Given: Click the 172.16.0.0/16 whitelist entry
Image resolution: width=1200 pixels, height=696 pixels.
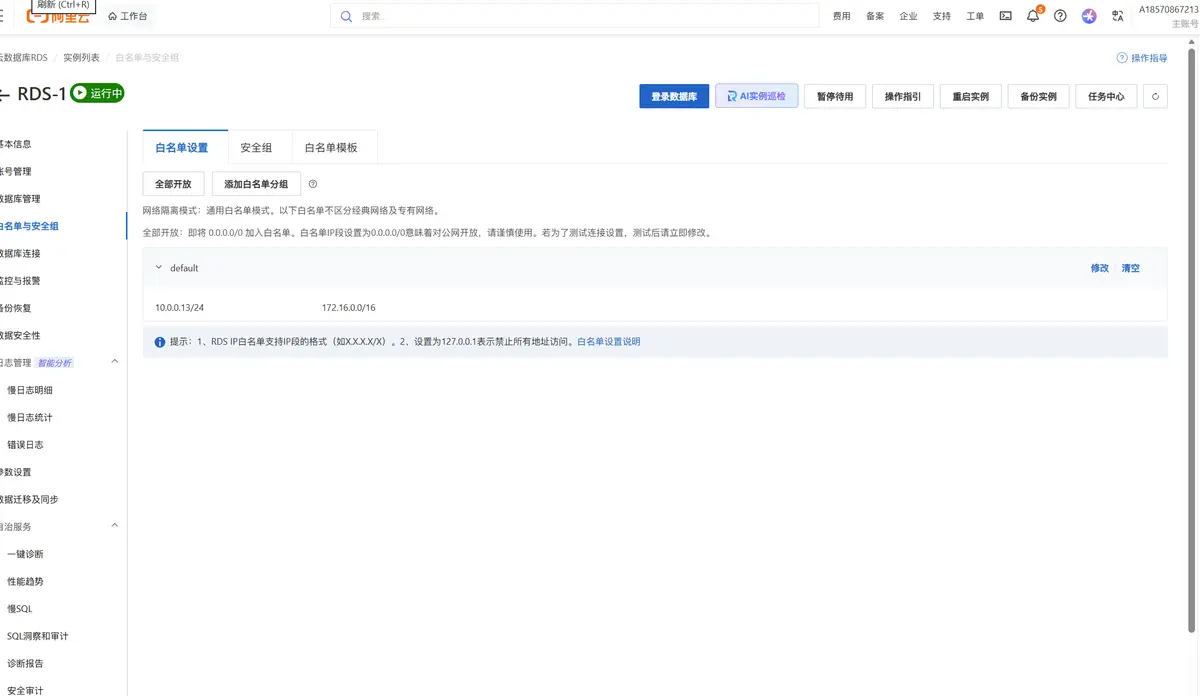Looking at the screenshot, I should tap(349, 307).
